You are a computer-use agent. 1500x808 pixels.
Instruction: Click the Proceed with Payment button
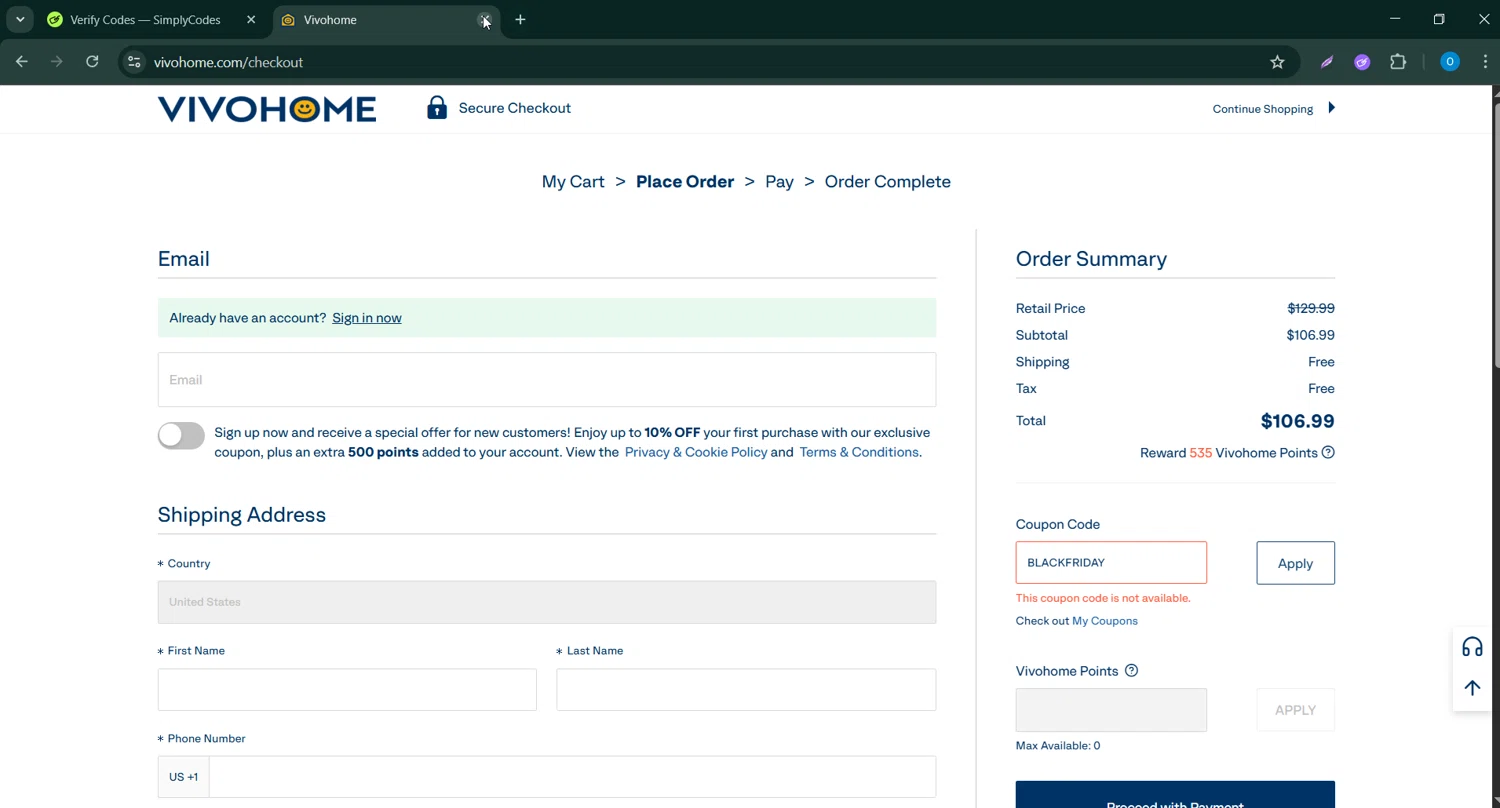[1175, 795]
